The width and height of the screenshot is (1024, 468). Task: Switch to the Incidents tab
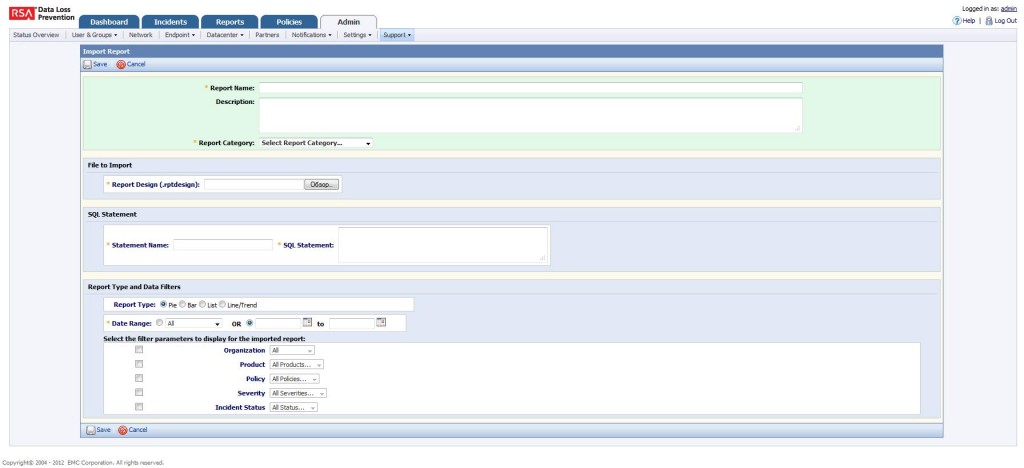click(169, 22)
